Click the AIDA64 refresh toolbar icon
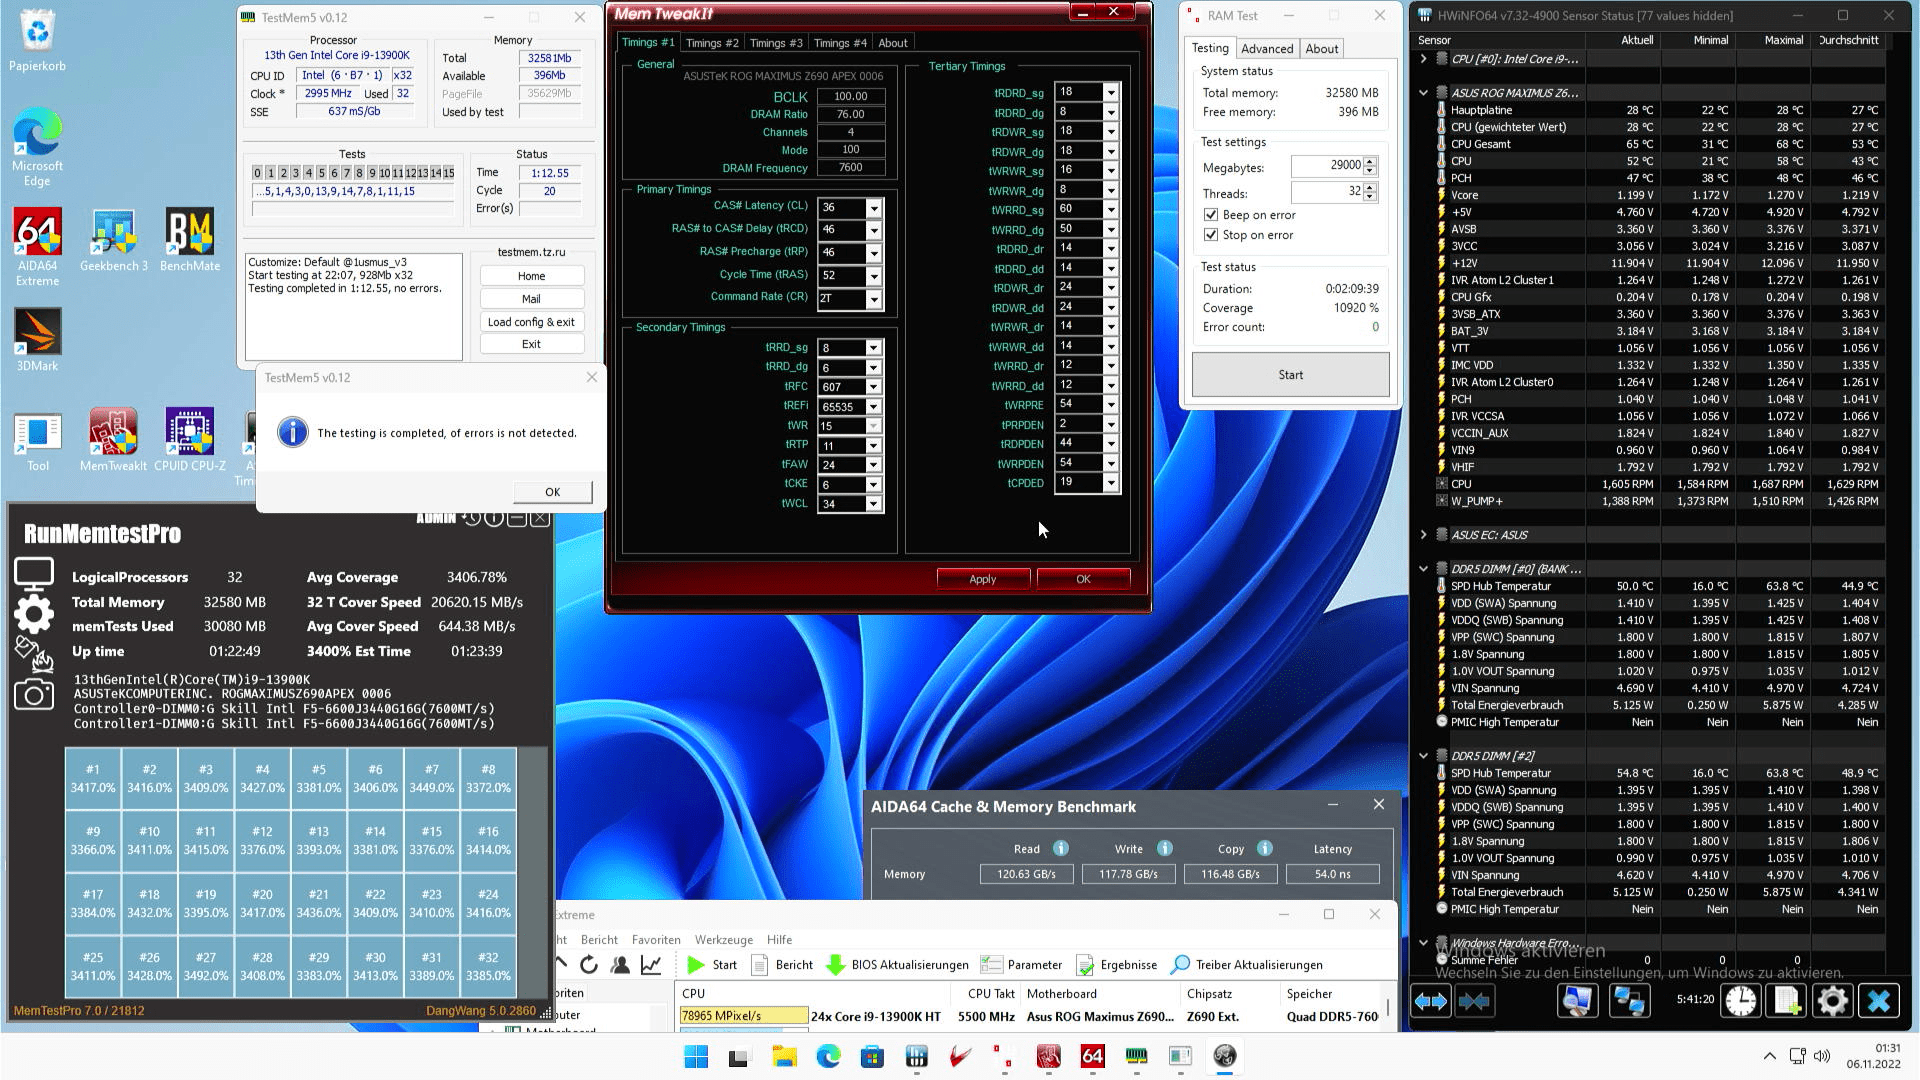 (589, 965)
